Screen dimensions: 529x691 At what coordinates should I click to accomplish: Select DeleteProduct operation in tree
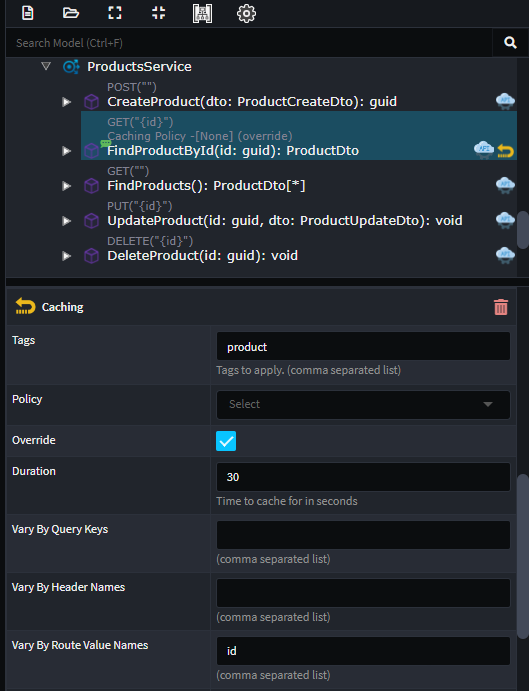(x=203, y=256)
